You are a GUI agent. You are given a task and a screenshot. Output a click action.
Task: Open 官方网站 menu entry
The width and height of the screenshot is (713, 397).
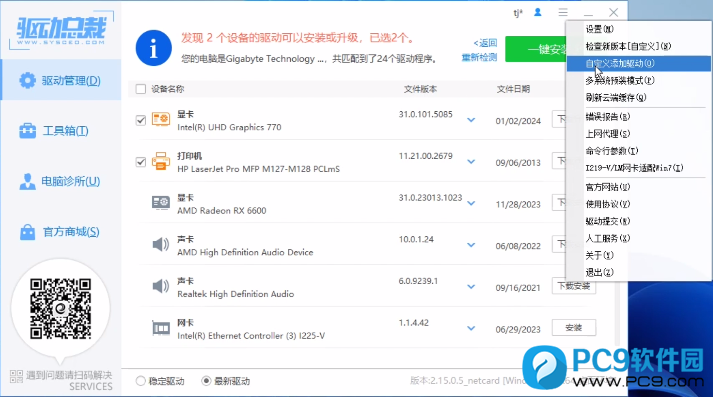pos(638,187)
